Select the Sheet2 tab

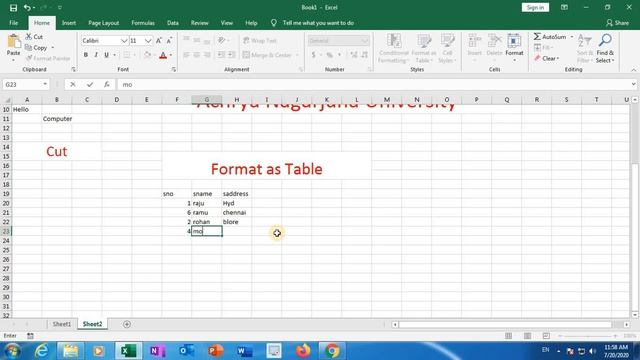click(92, 324)
